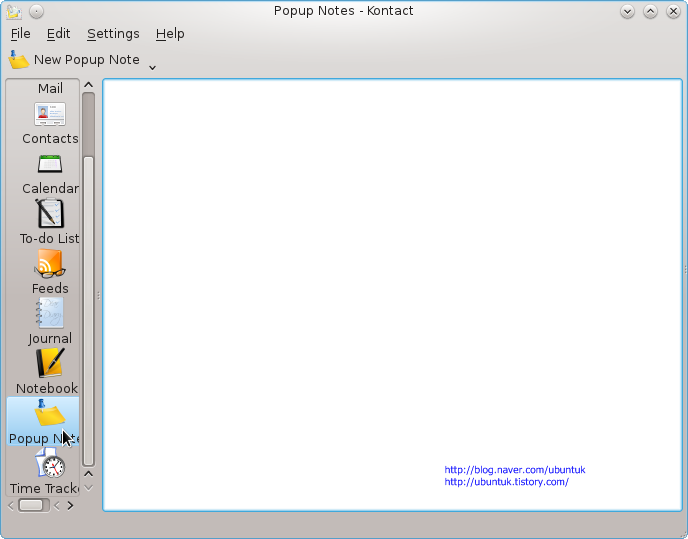Maximize the Kontact window

coord(650,11)
